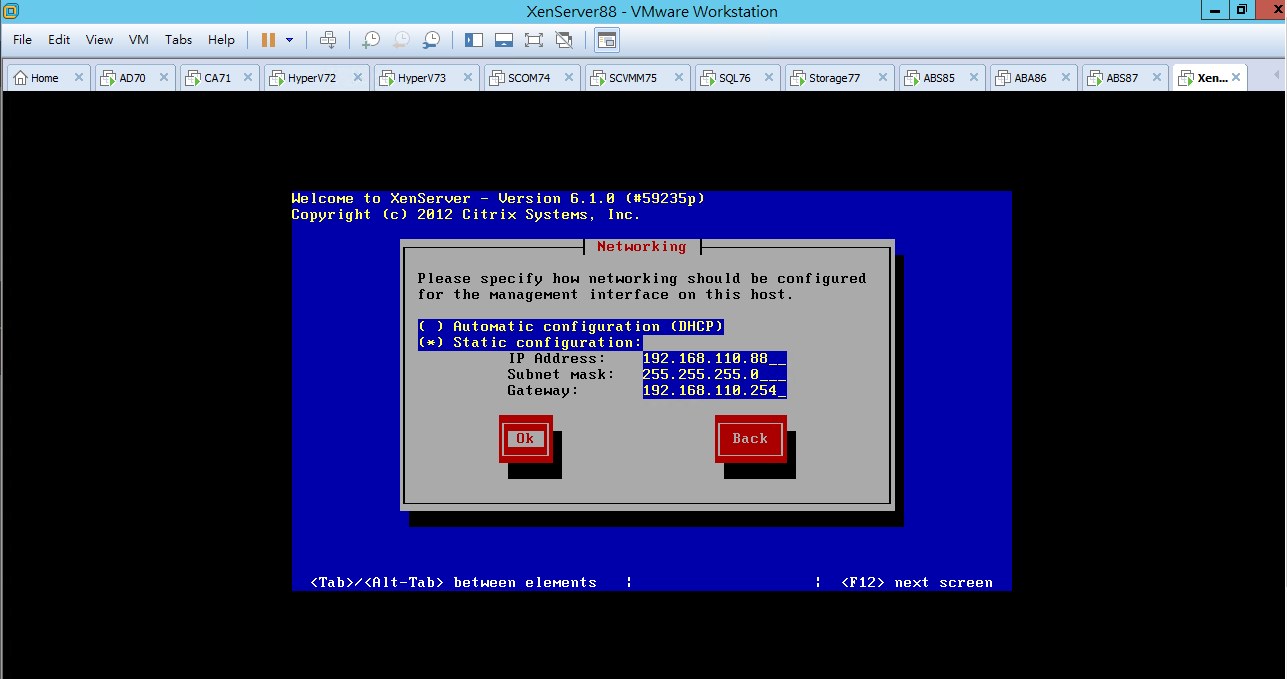This screenshot has width=1287, height=679.
Task: Close the SCVMM75 tab
Action: tap(681, 78)
